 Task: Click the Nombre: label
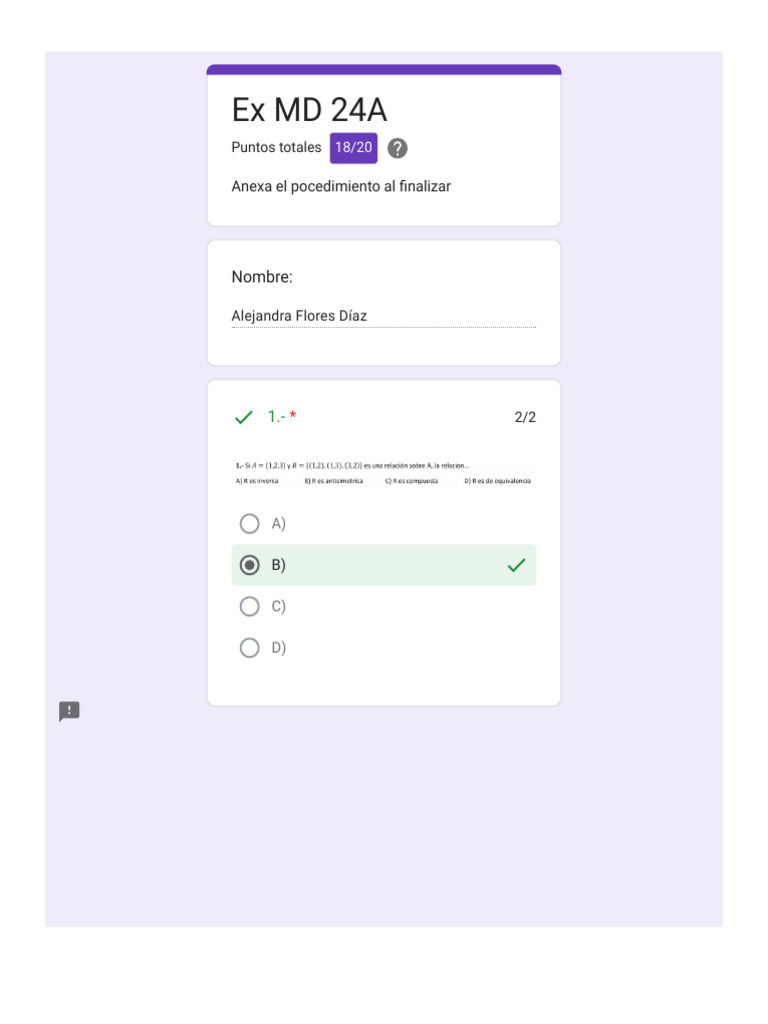[x=262, y=277]
